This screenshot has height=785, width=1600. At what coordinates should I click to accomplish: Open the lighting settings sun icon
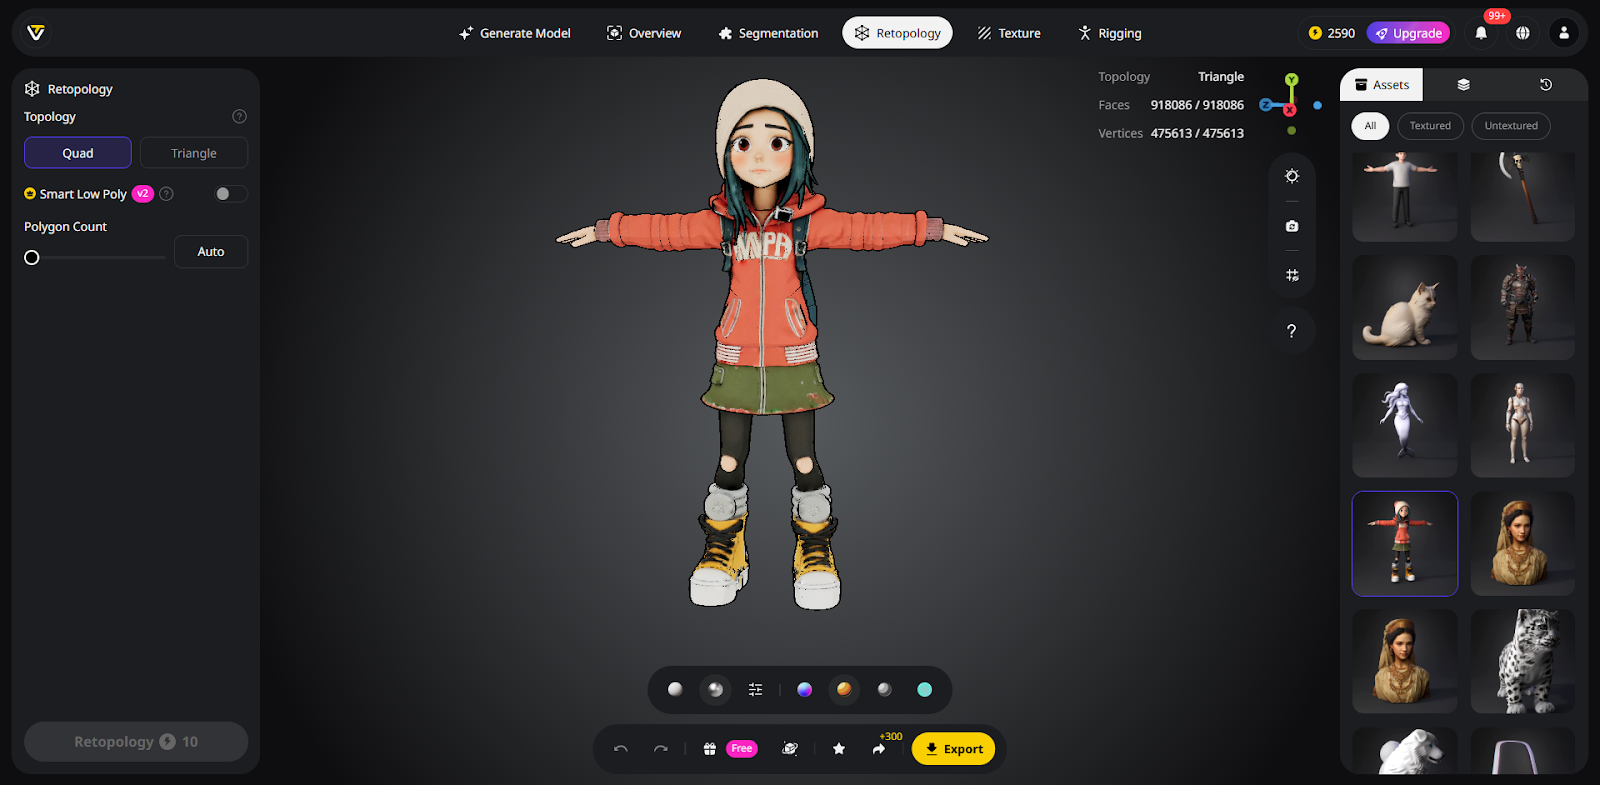(1292, 176)
